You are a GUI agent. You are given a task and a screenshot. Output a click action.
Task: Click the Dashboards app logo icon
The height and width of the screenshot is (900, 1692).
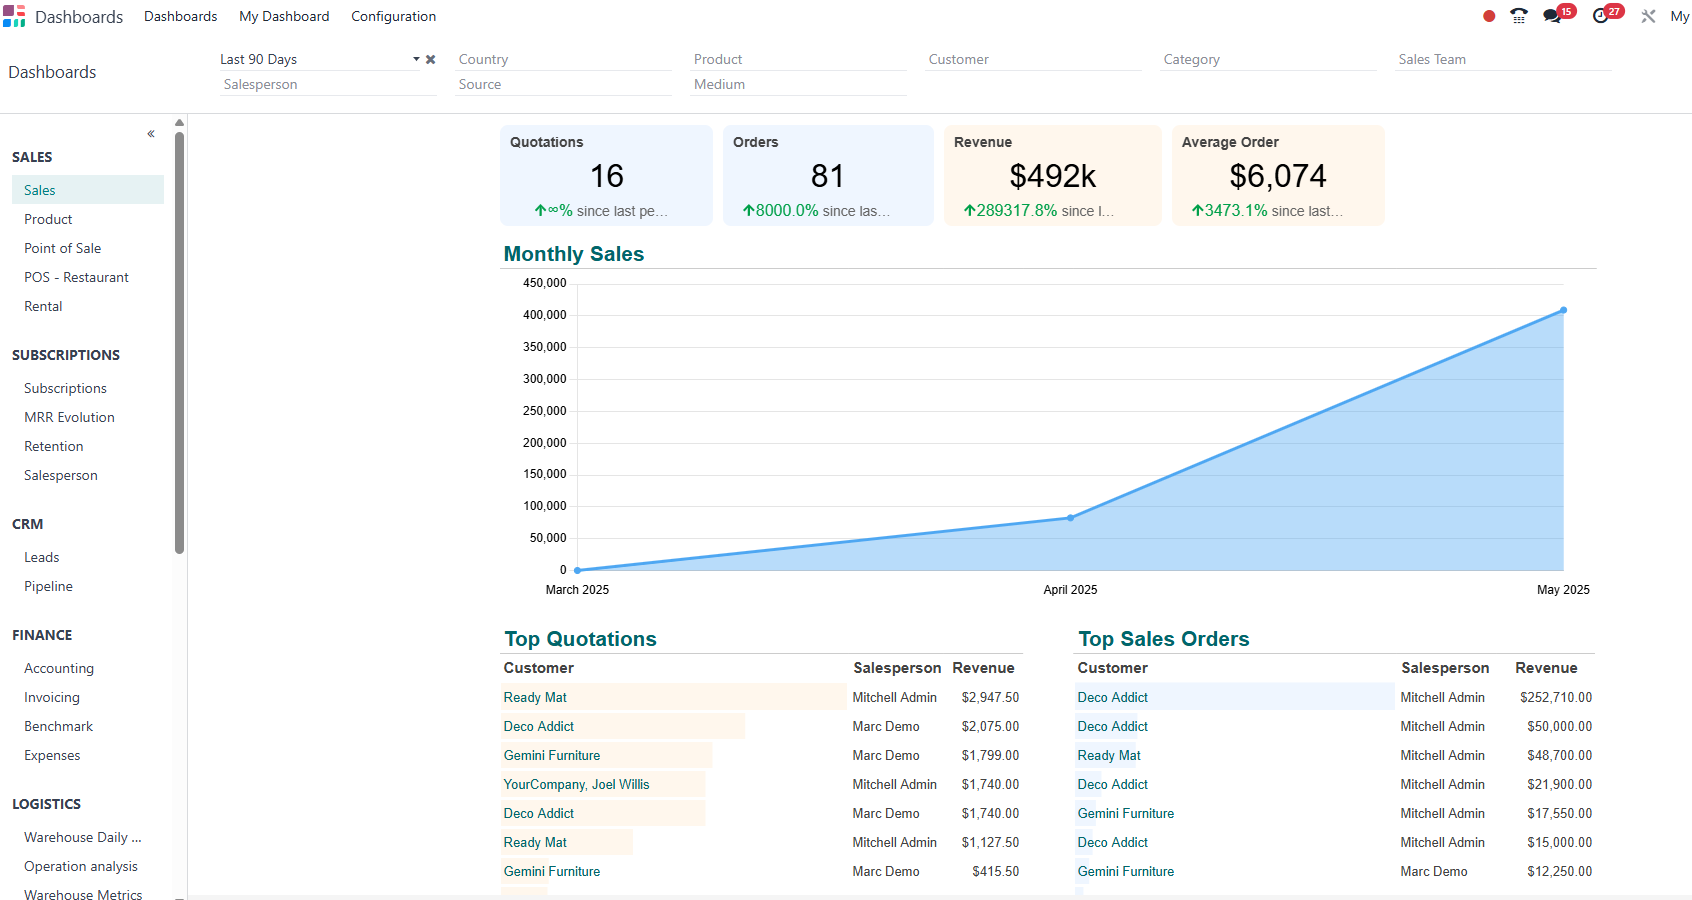(14, 16)
